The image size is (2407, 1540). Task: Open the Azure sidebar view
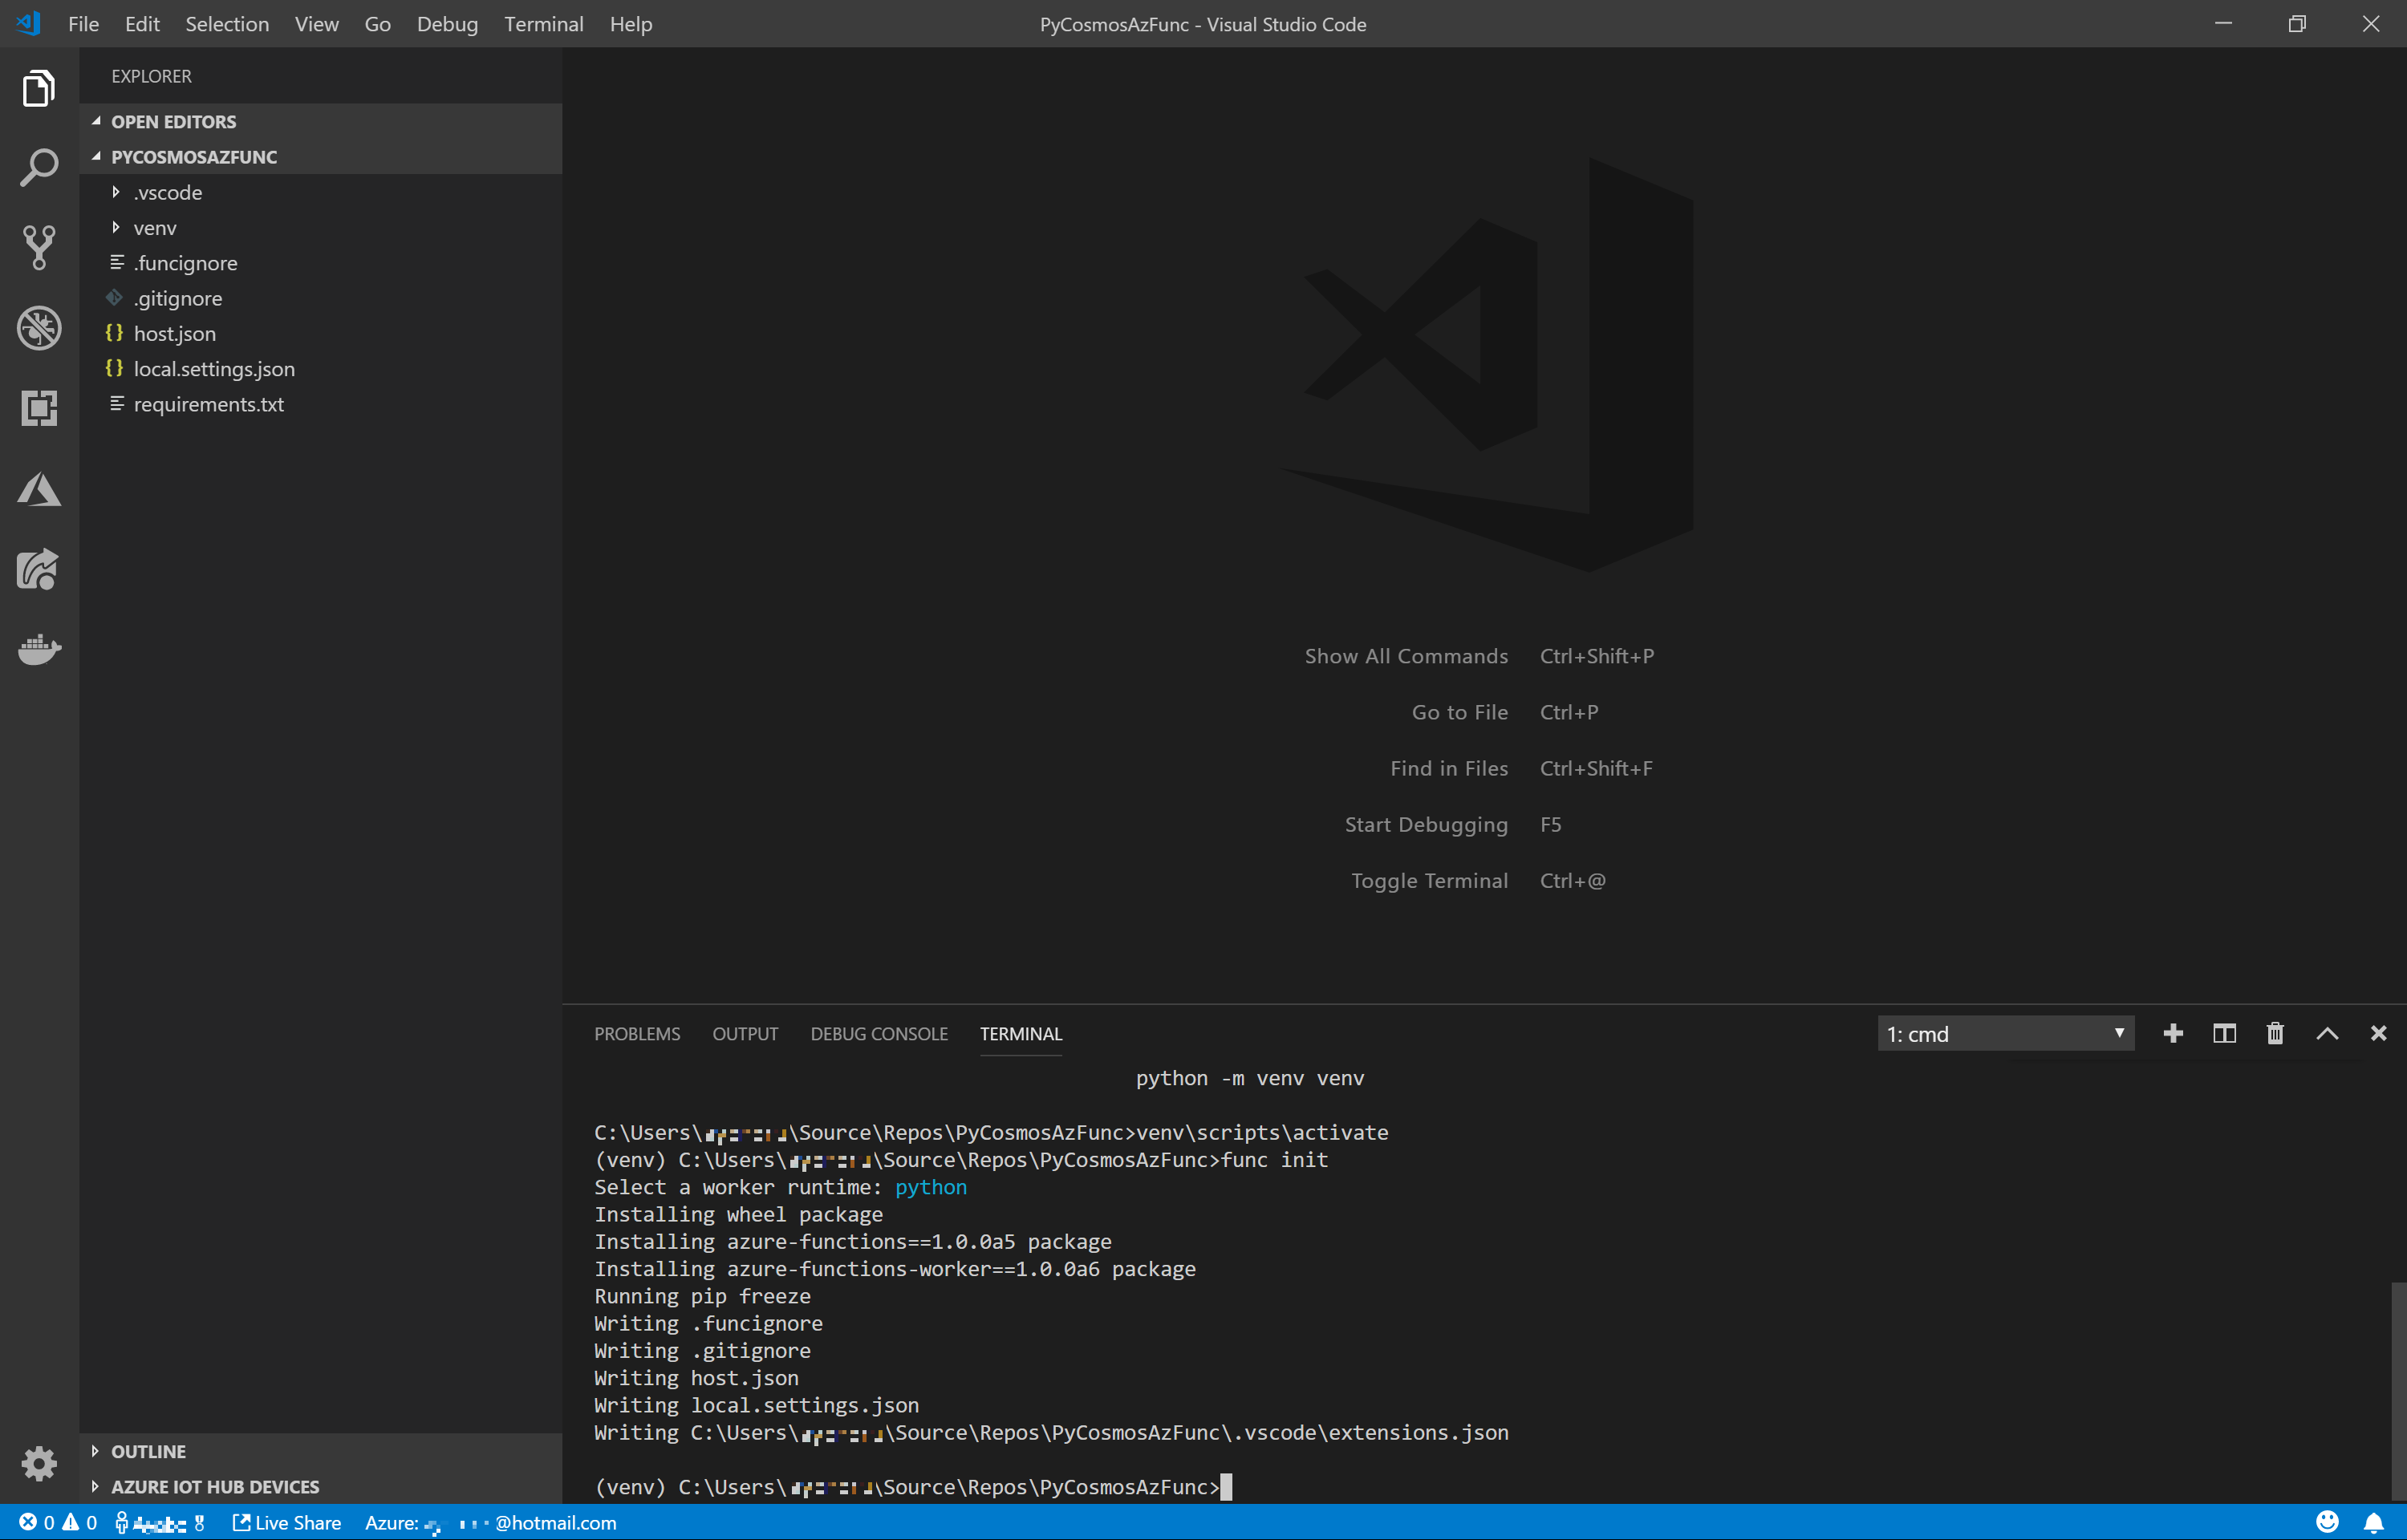tap(38, 489)
